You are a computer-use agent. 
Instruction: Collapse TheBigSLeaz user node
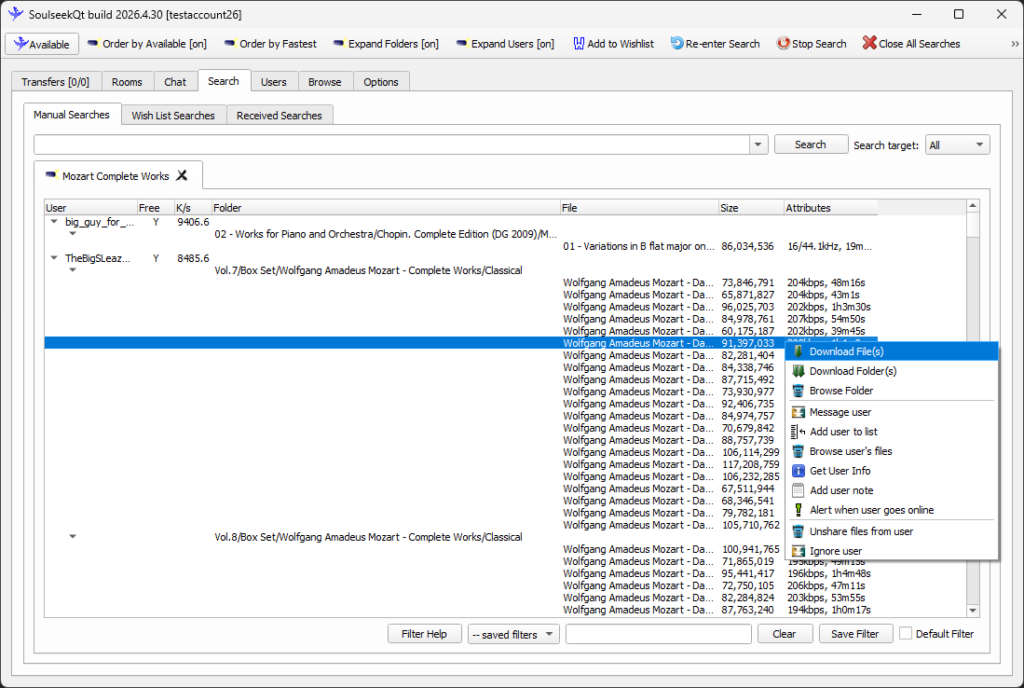54,258
